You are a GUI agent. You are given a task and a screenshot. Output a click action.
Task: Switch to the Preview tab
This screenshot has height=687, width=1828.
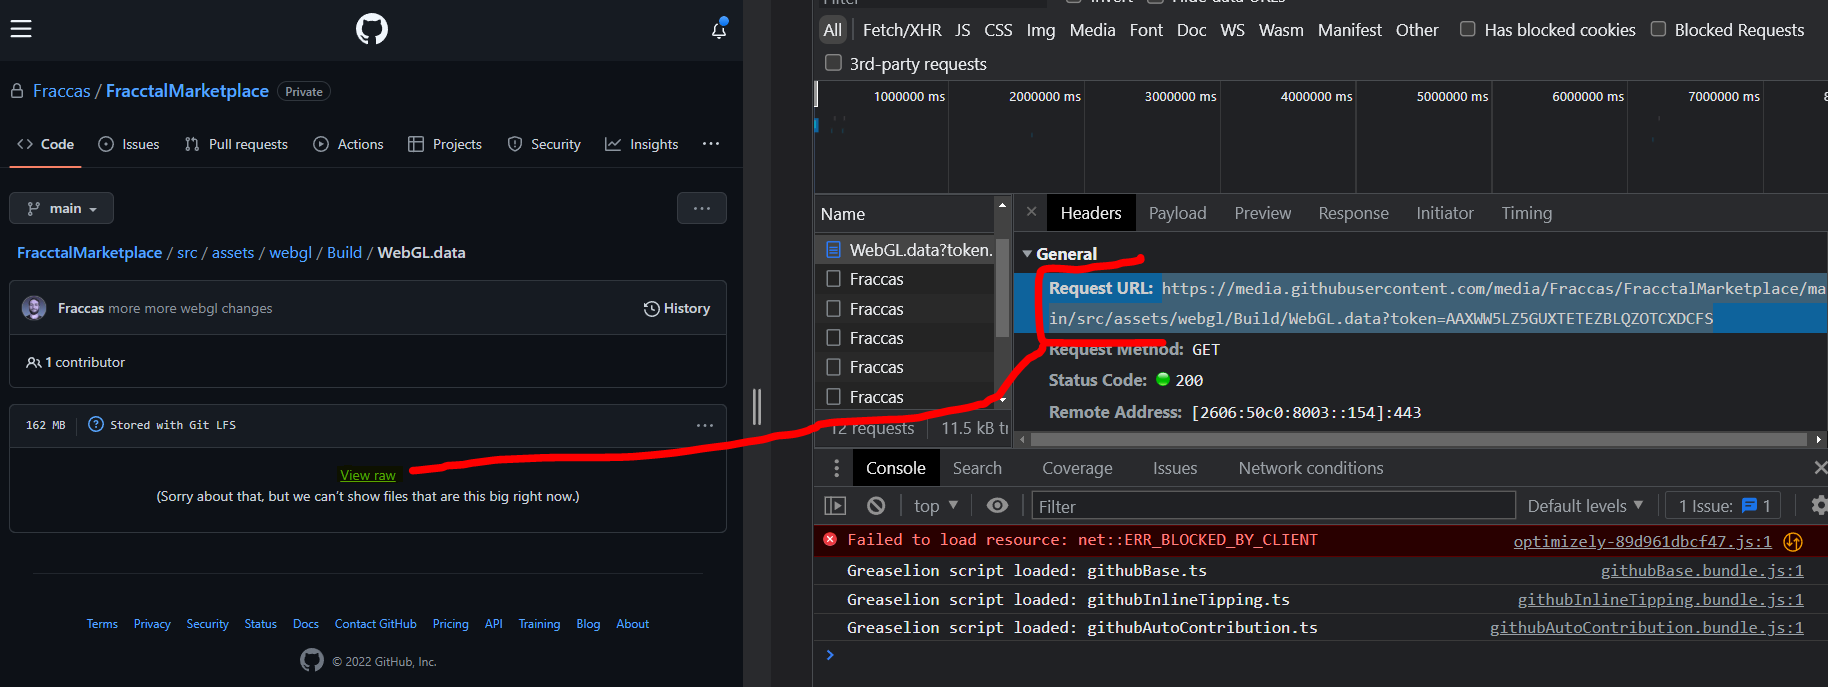pyautogui.click(x=1263, y=213)
